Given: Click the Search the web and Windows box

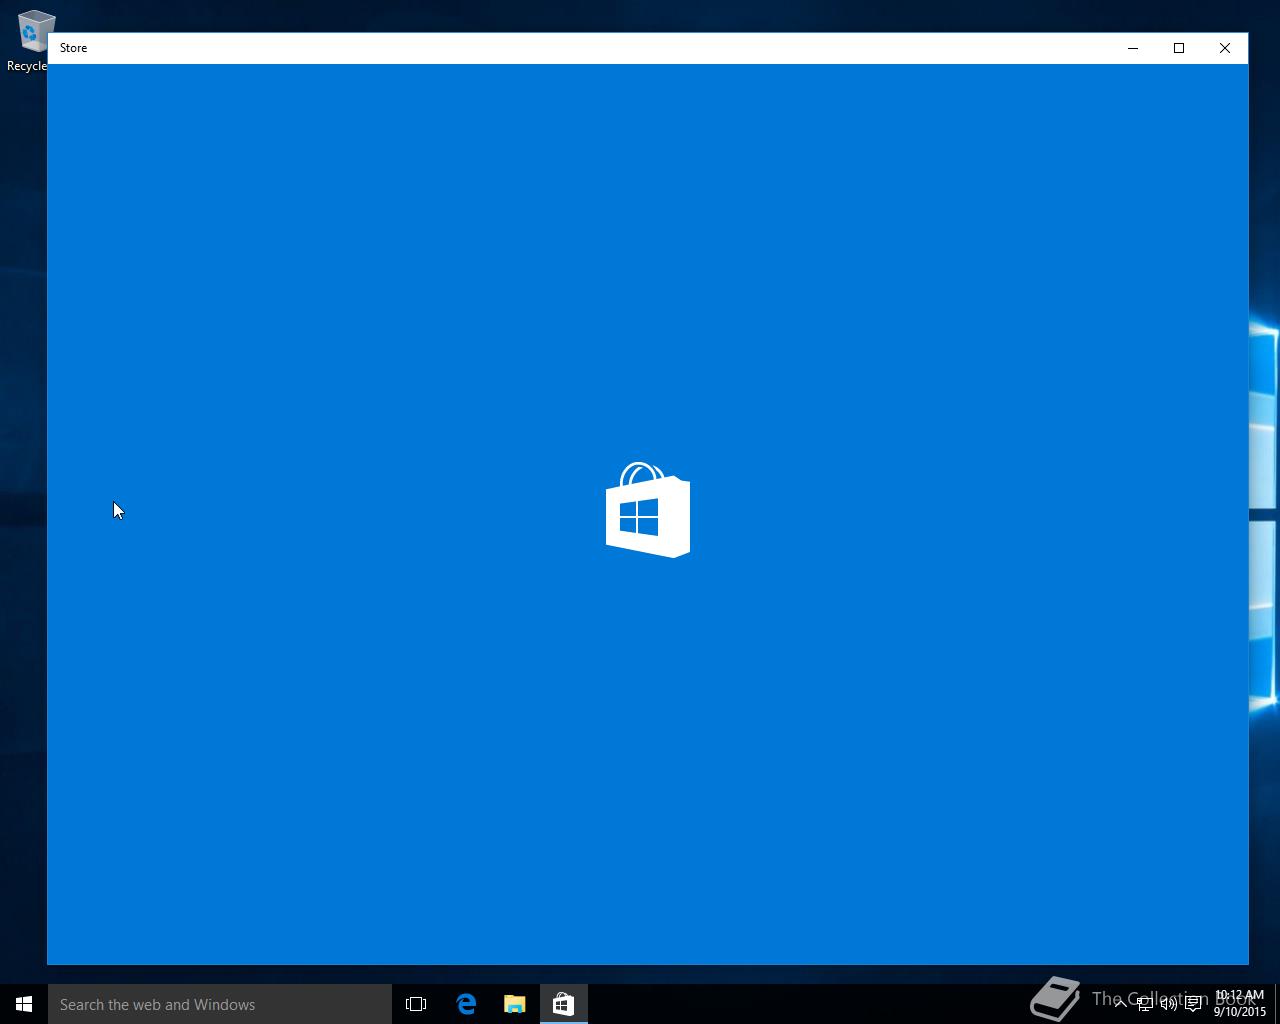Looking at the screenshot, I should click(x=220, y=1004).
